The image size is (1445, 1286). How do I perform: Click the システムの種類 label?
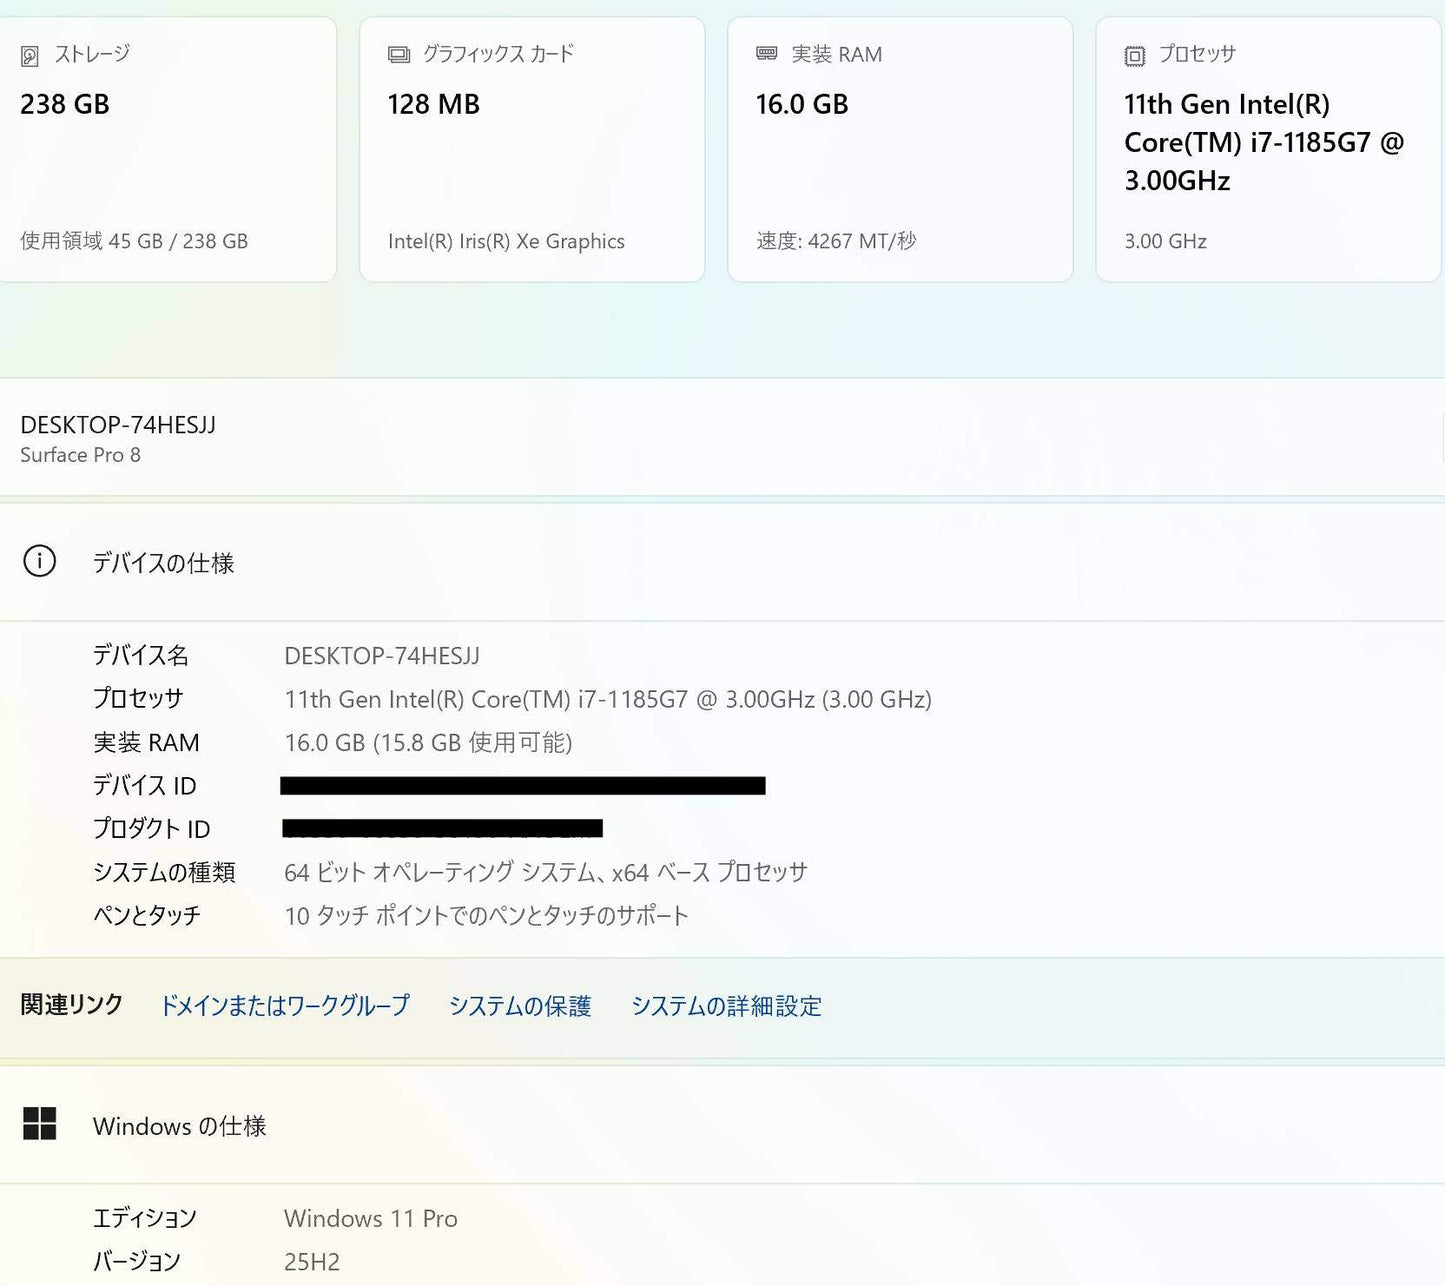point(164,872)
